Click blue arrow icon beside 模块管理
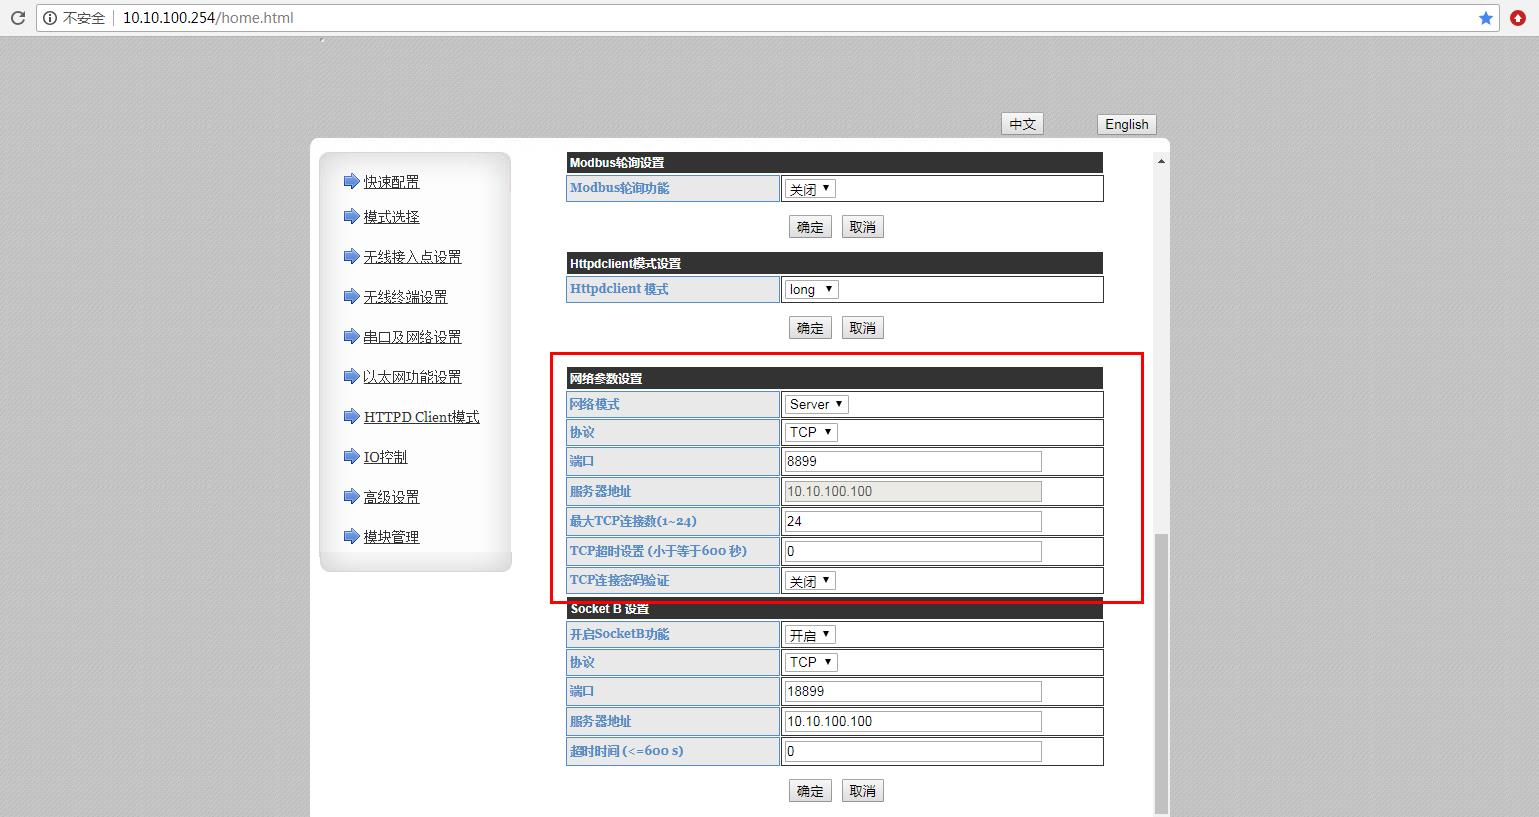Screen dimensions: 1539x817 pyautogui.click(x=351, y=537)
